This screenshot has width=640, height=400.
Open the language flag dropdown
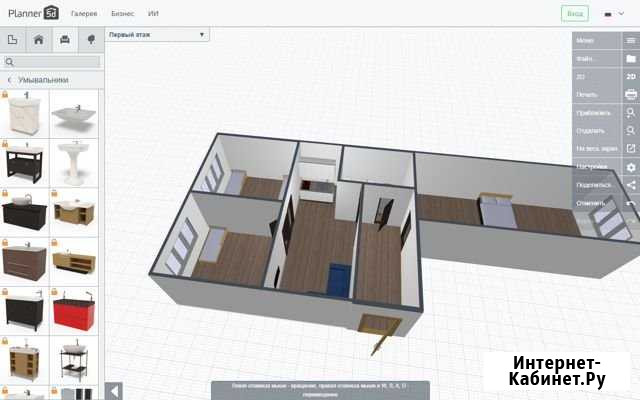612,14
